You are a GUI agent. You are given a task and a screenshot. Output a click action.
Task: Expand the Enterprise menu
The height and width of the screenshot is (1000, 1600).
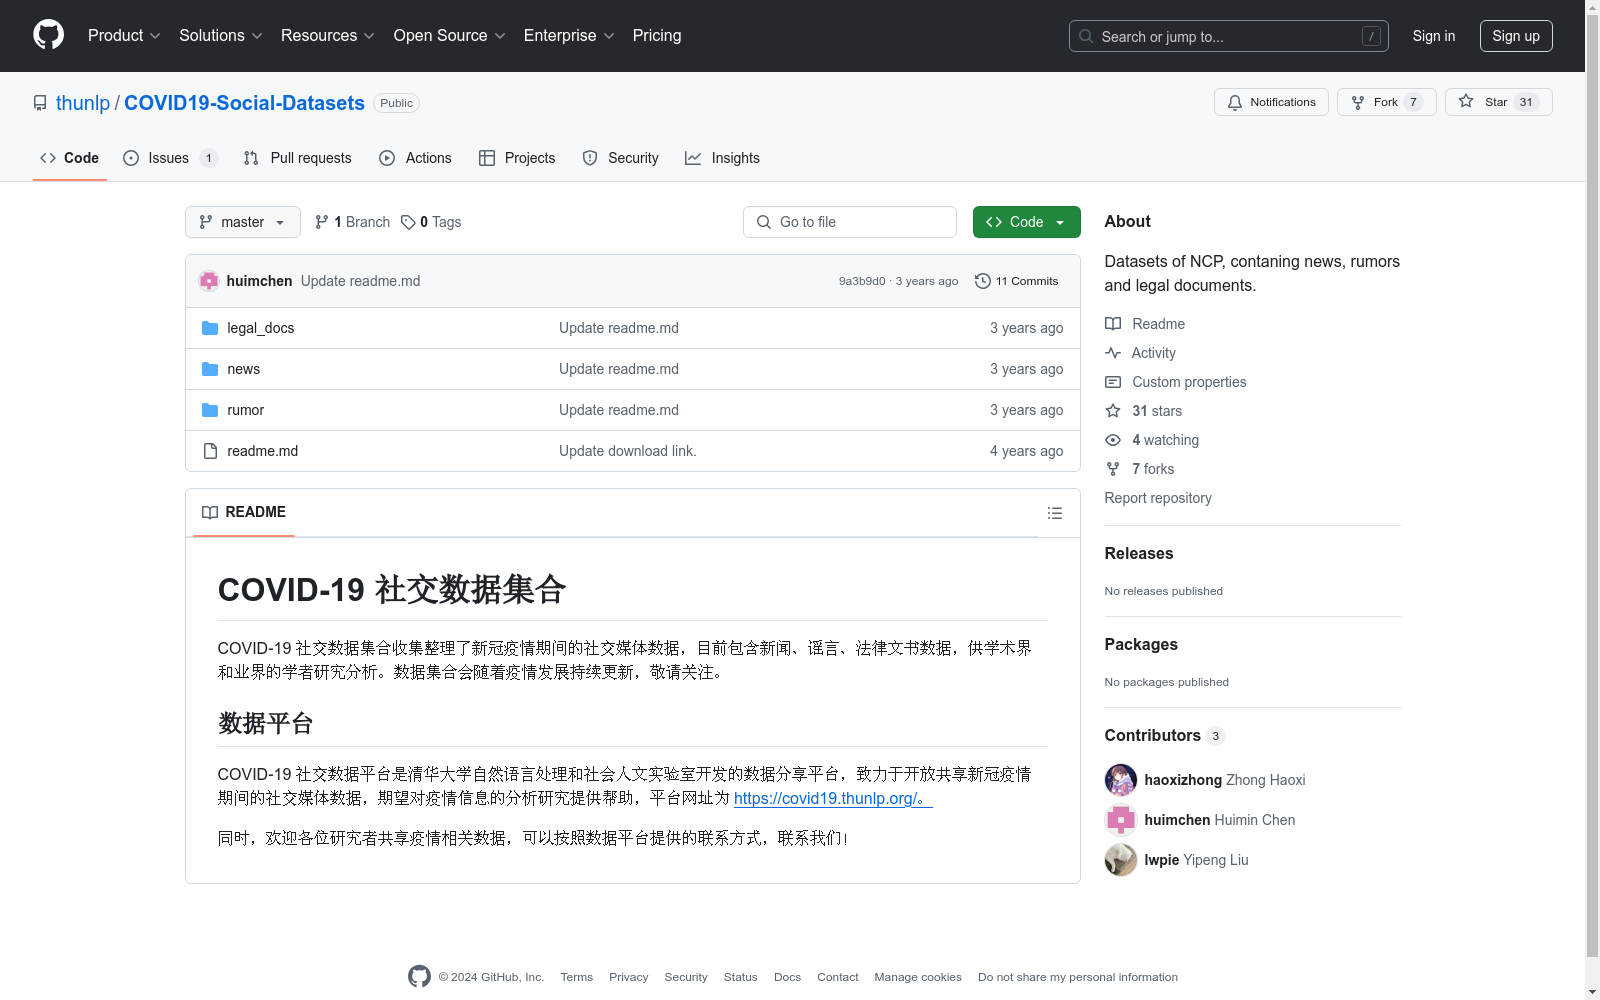[569, 35]
